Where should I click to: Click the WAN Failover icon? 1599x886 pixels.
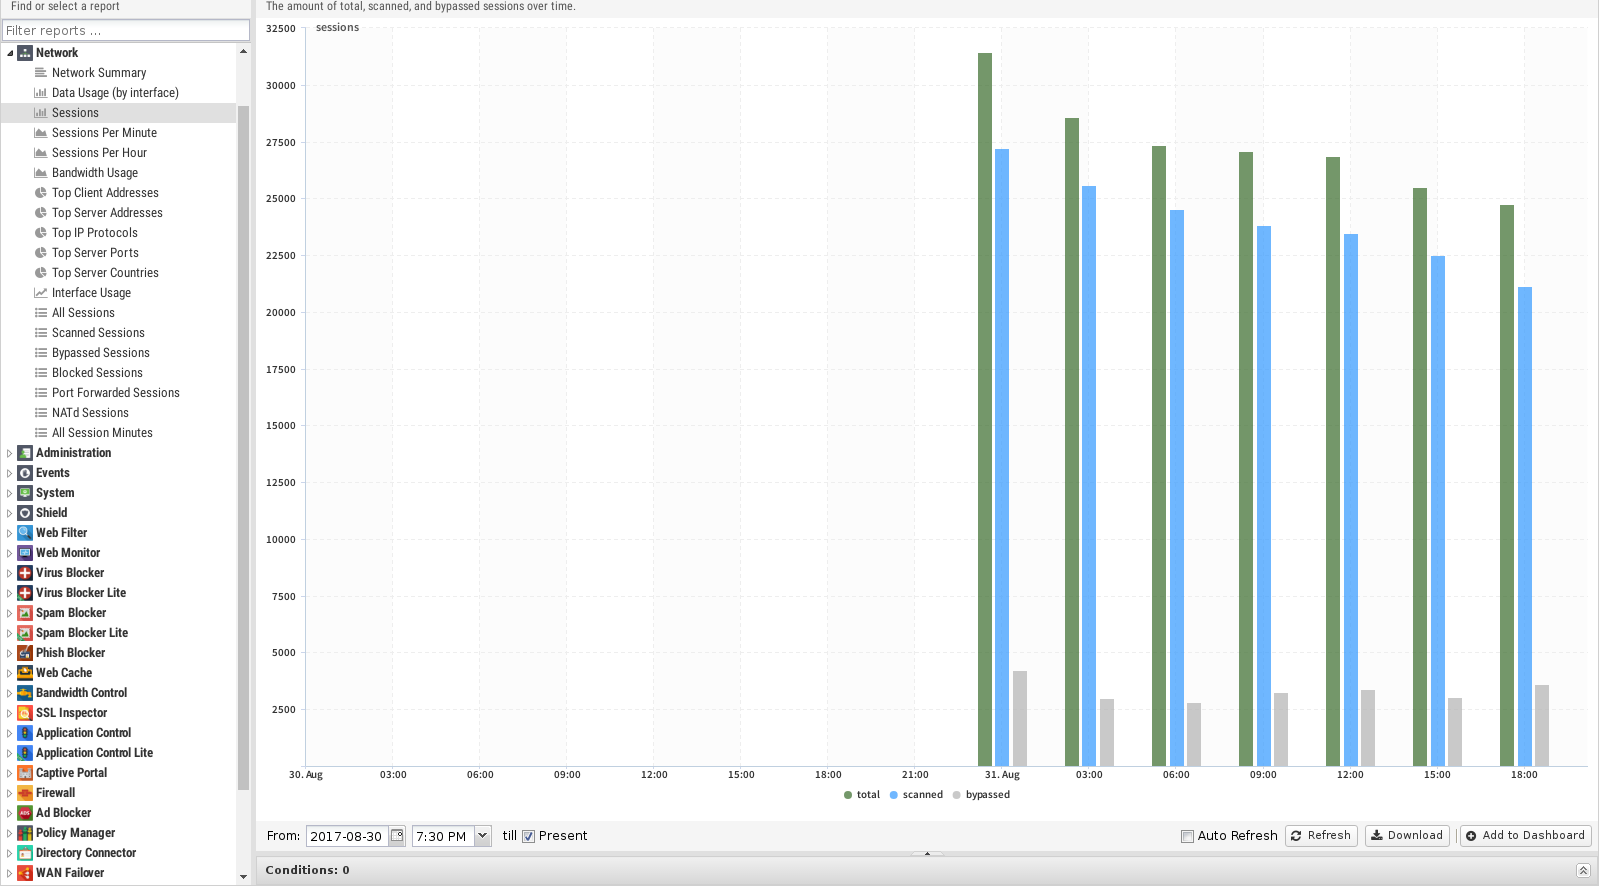[25, 873]
